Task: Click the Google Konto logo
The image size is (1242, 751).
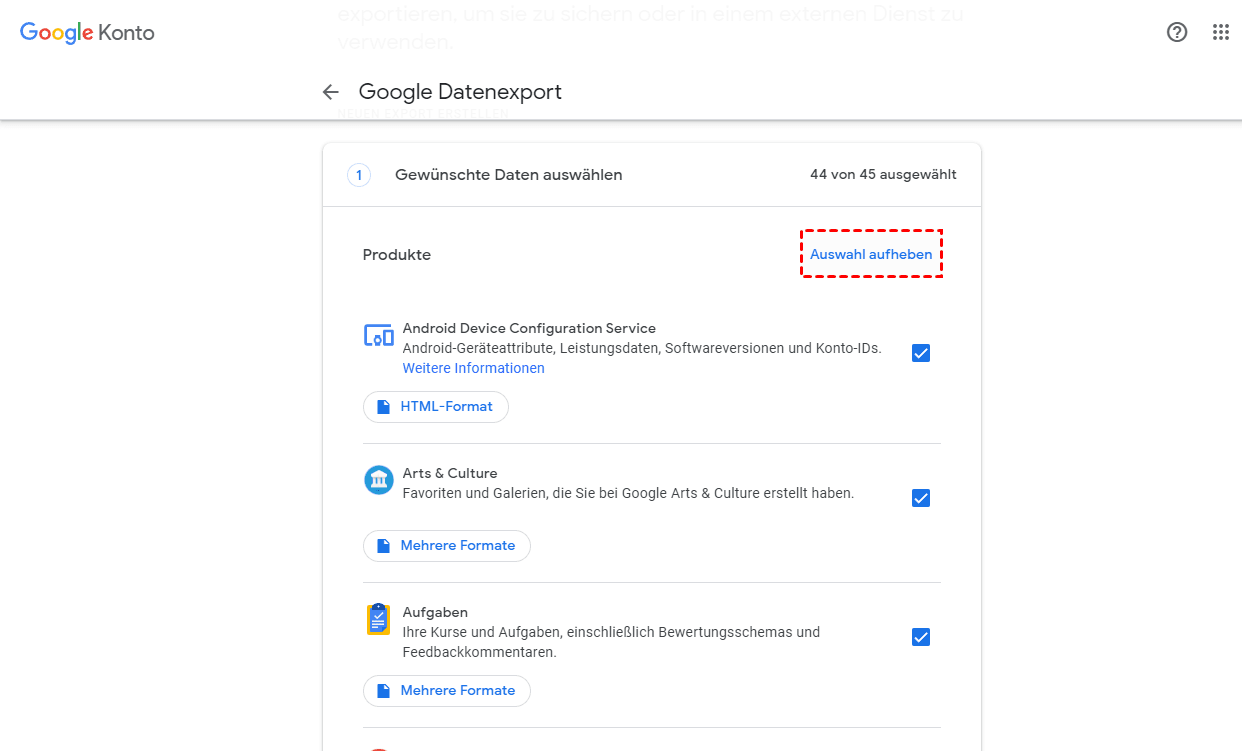Action: [x=87, y=32]
